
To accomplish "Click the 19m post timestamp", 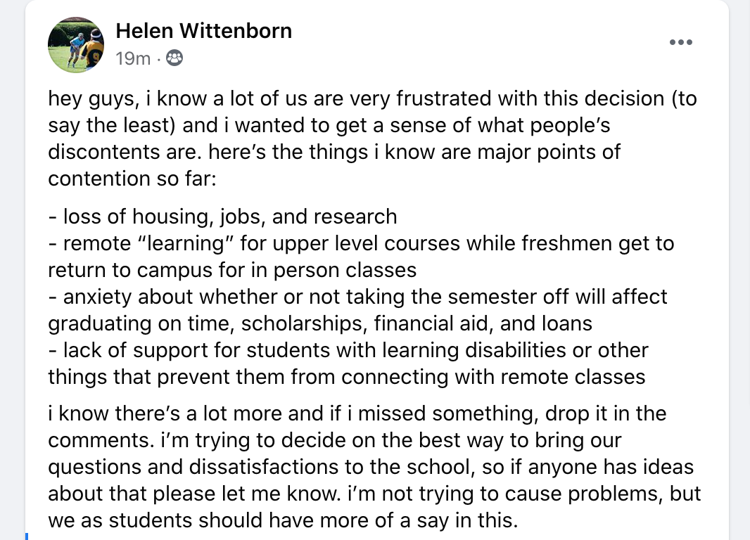I will coord(133,58).
